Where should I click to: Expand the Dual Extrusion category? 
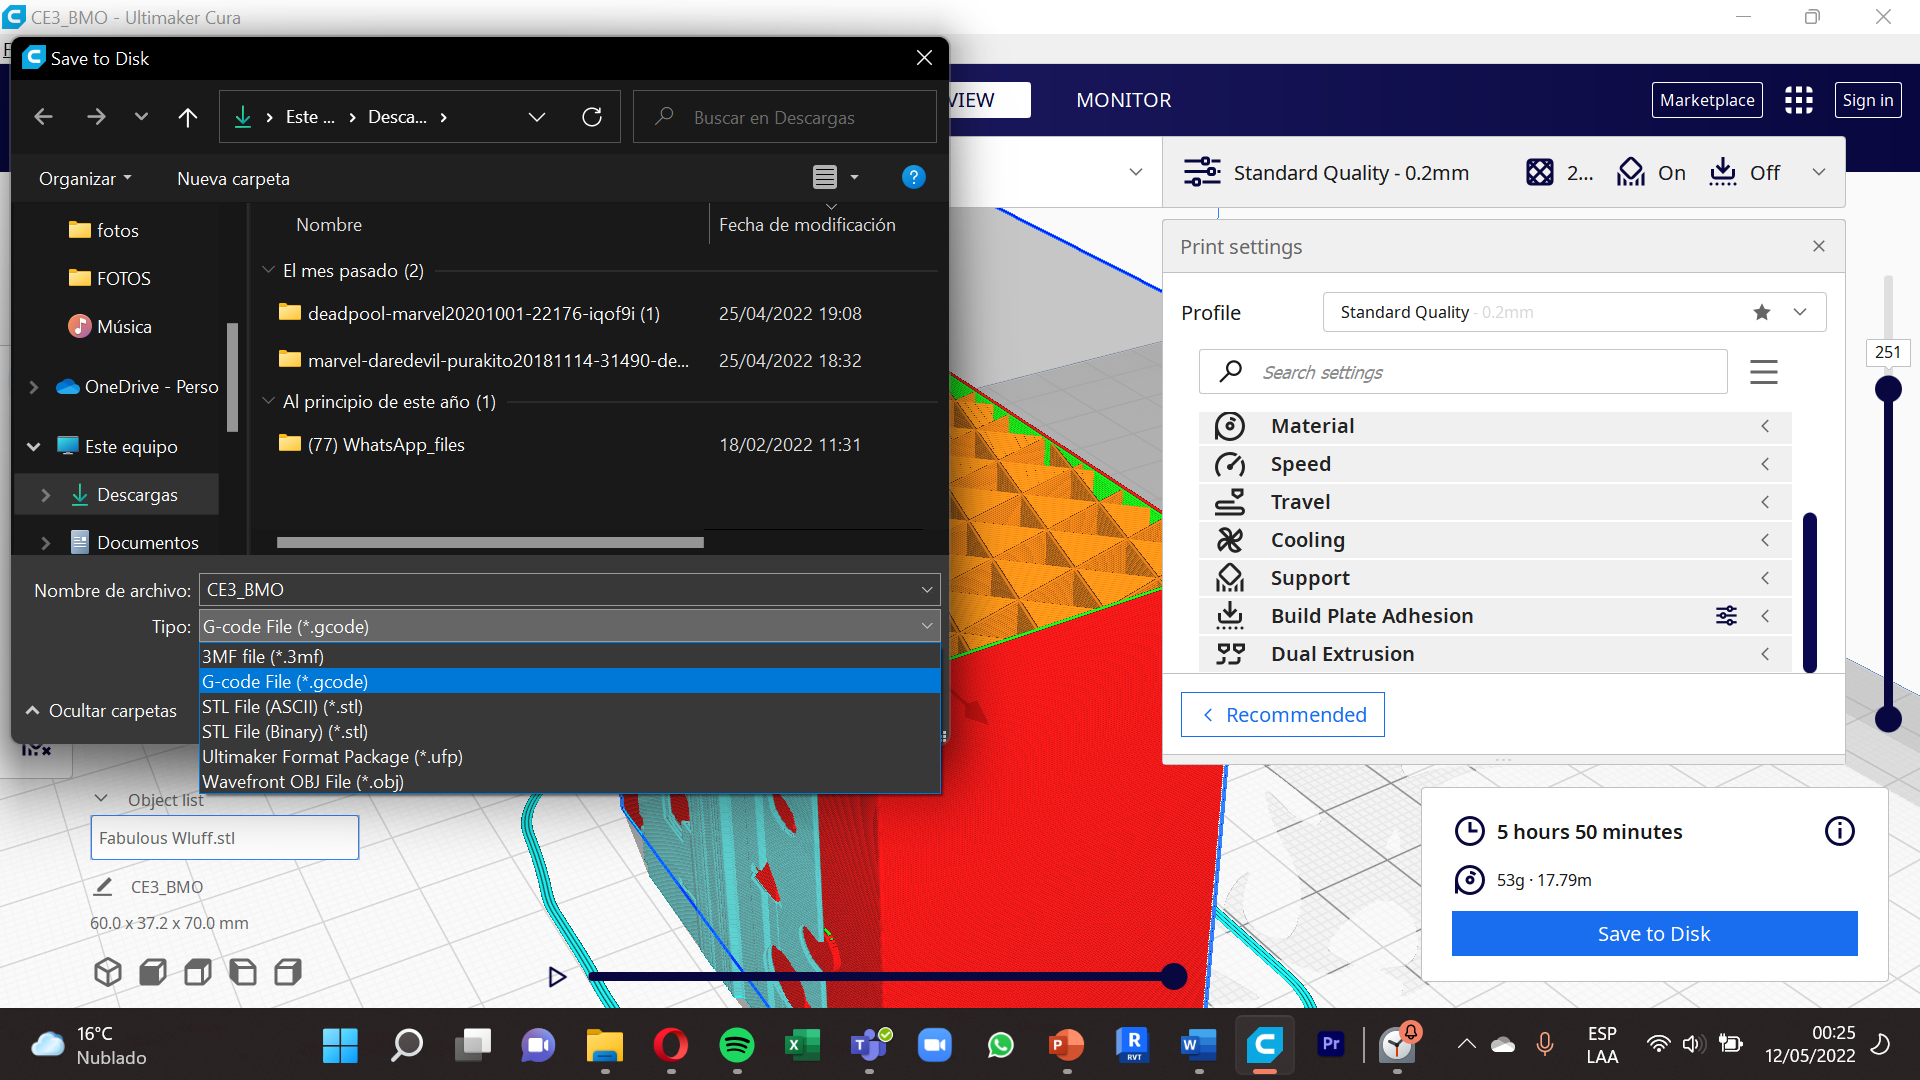click(x=1495, y=654)
